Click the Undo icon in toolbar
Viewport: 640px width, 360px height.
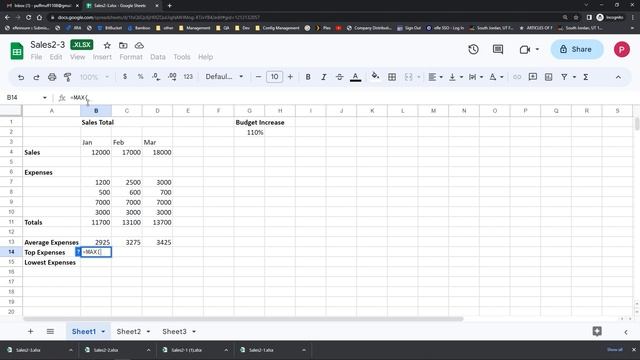(x=21, y=77)
